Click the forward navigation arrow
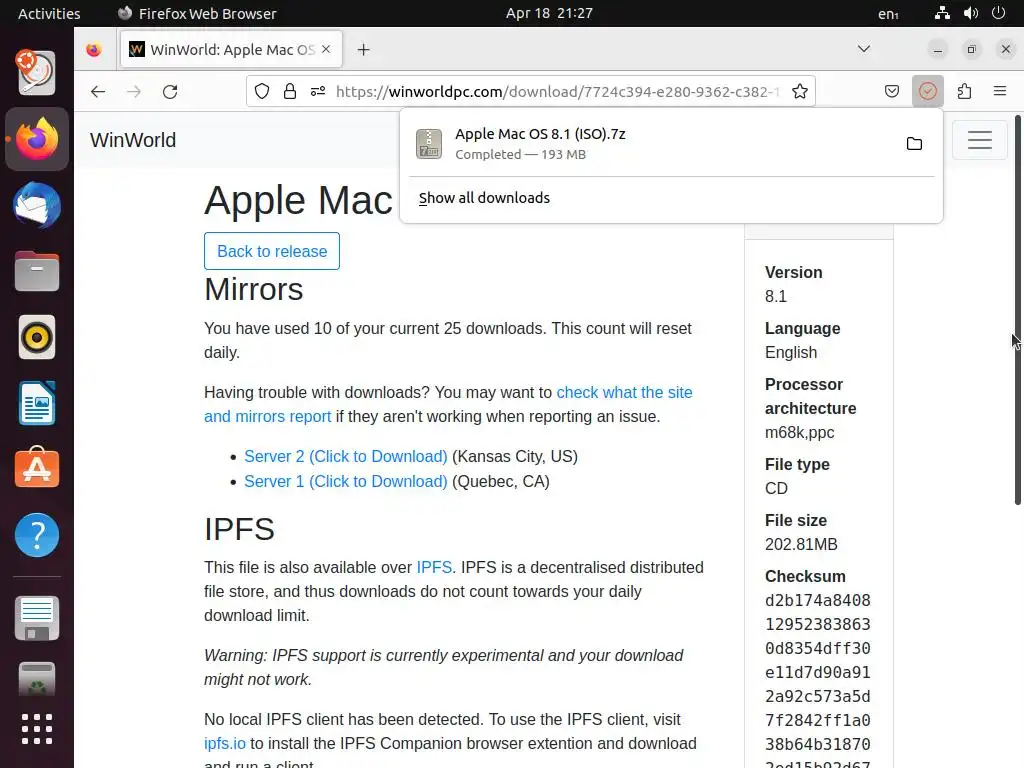 pyautogui.click(x=134, y=91)
